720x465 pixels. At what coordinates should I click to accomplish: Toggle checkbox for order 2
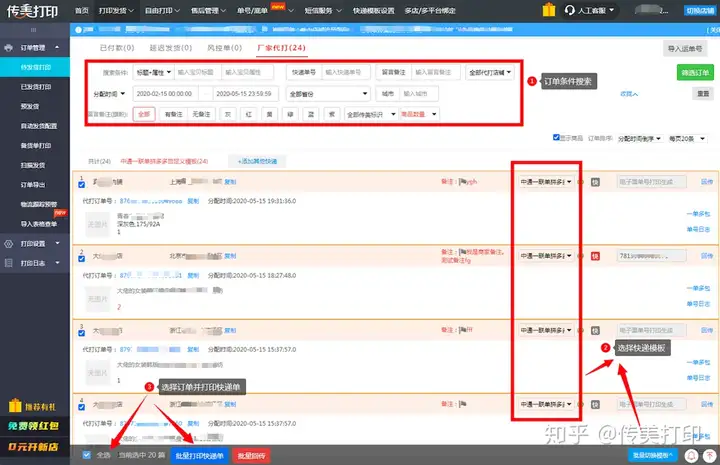pyautogui.click(x=81, y=259)
